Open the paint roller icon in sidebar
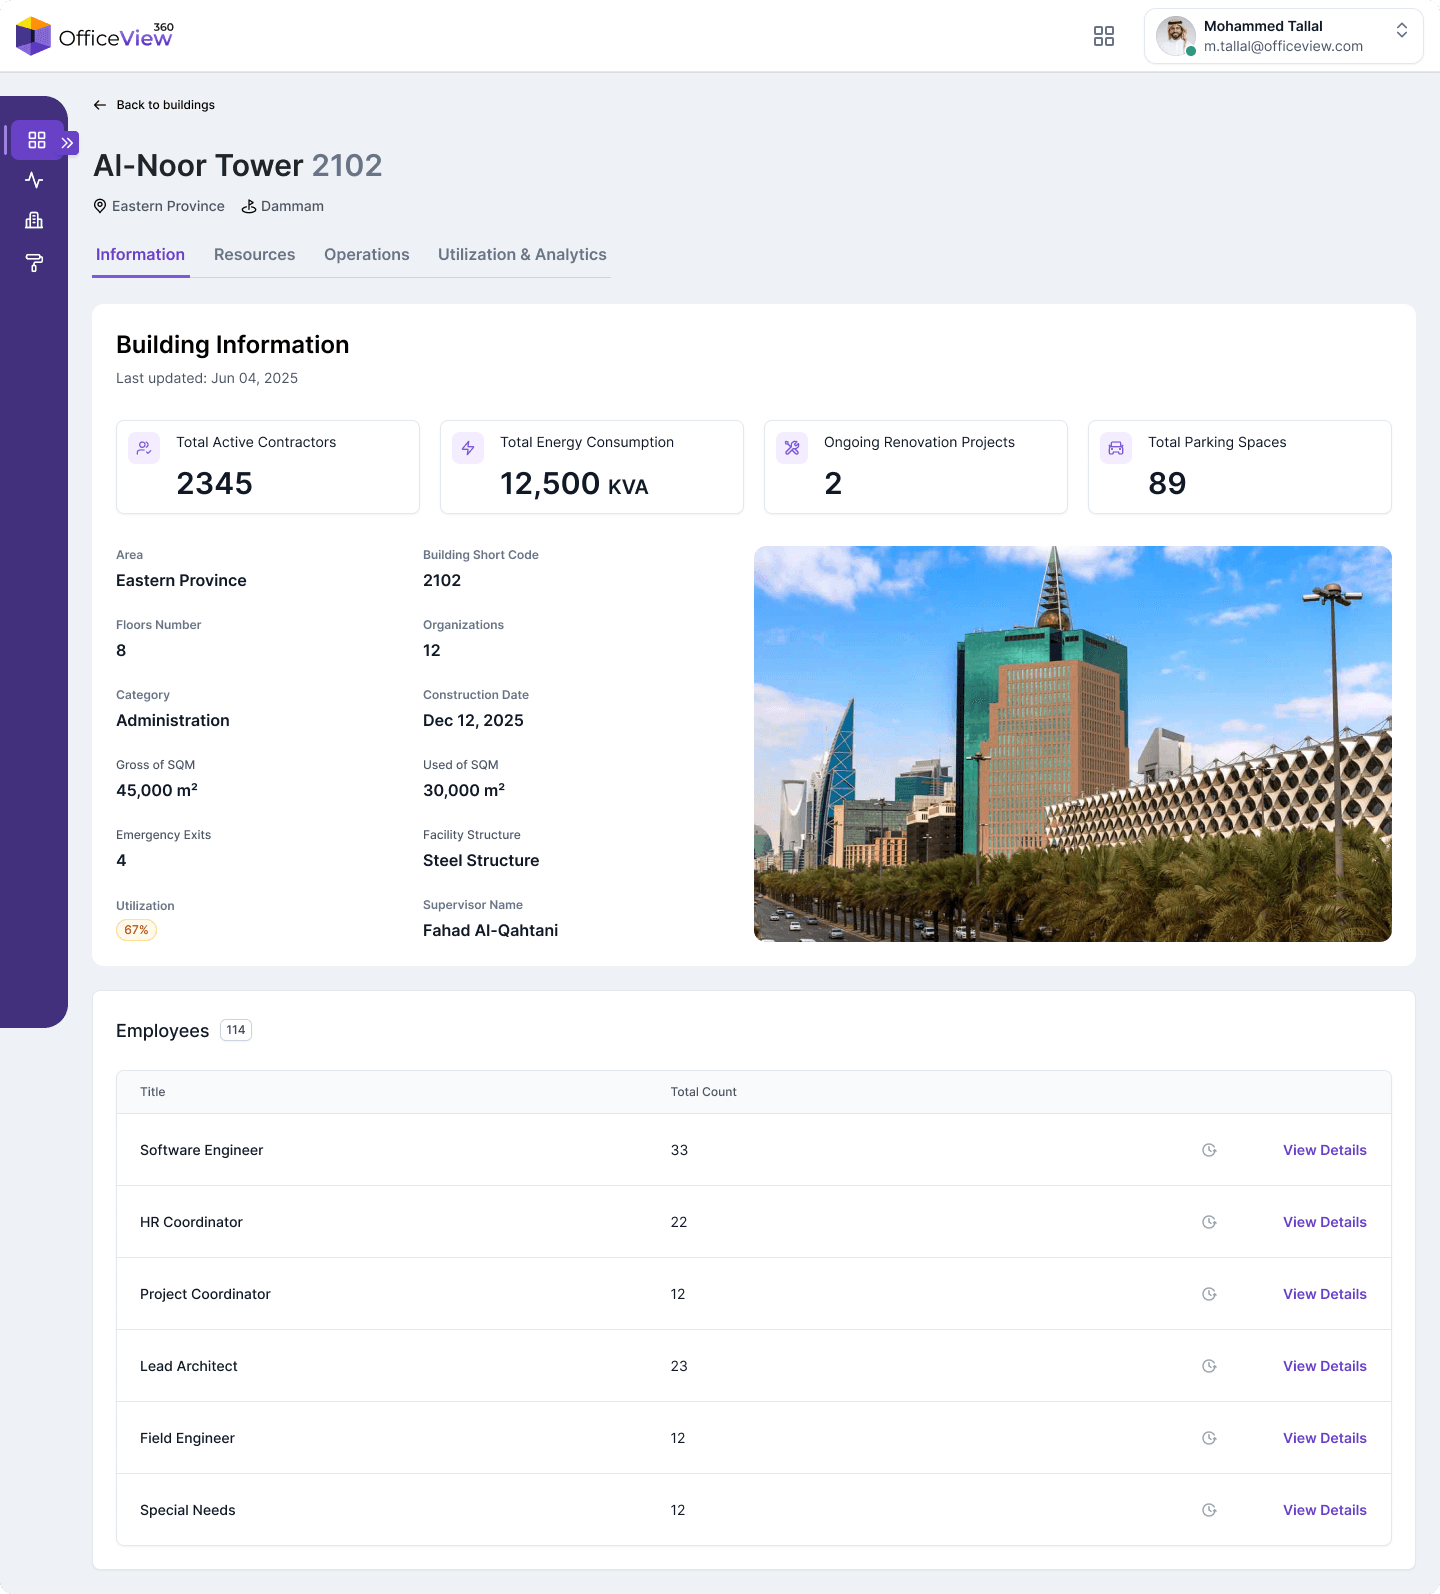Viewport: 1440px width, 1594px height. [x=34, y=263]
